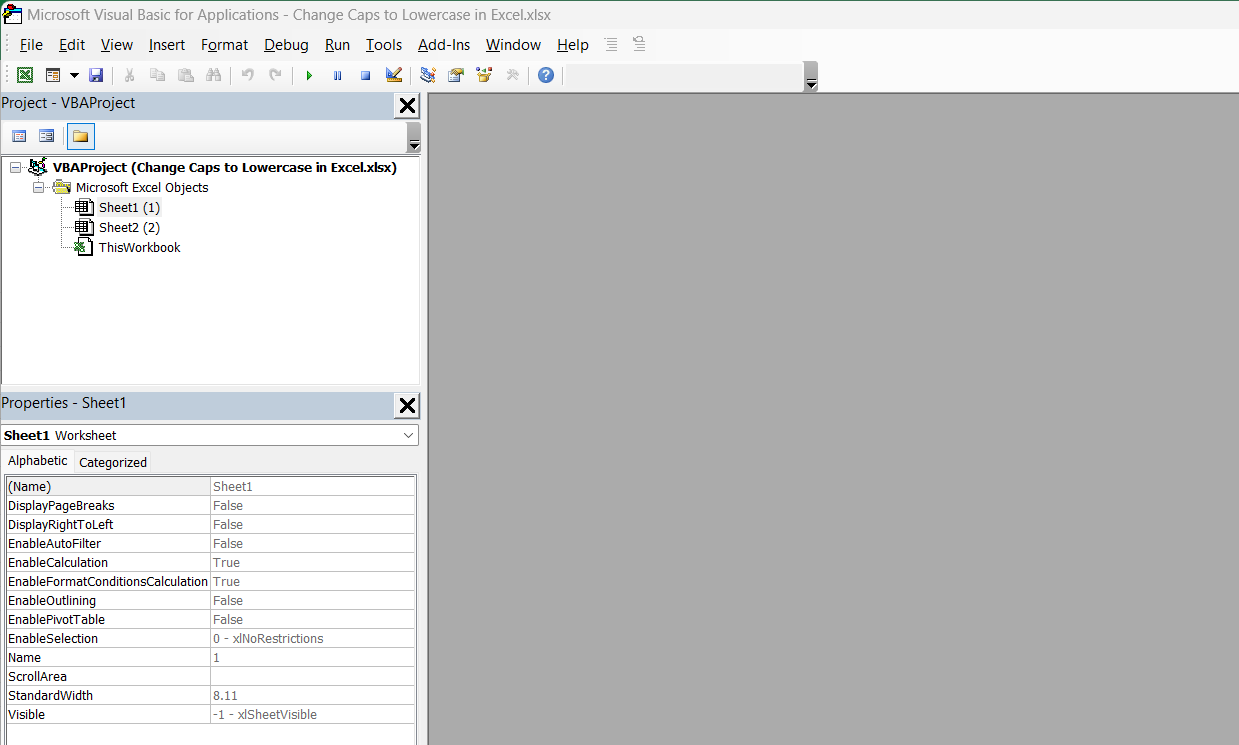Collapse the VBAProject tree node
1239x745 pixels.
[15, 168]
